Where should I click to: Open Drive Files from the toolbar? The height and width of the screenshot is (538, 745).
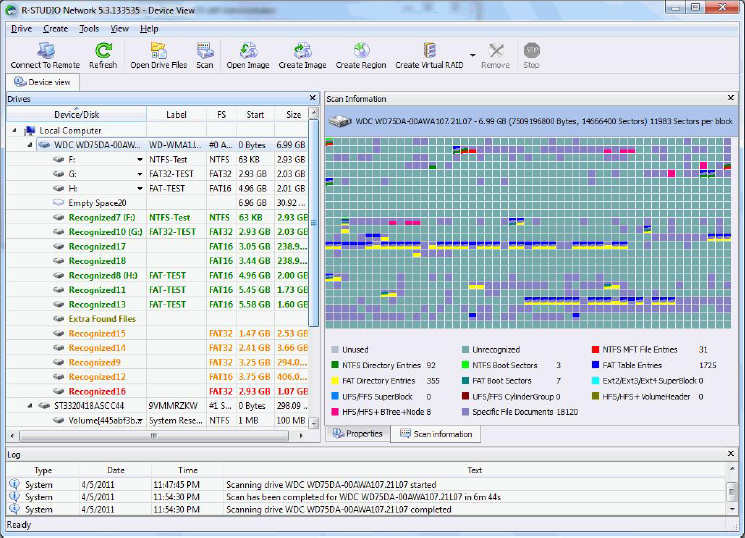pos(158,51)
